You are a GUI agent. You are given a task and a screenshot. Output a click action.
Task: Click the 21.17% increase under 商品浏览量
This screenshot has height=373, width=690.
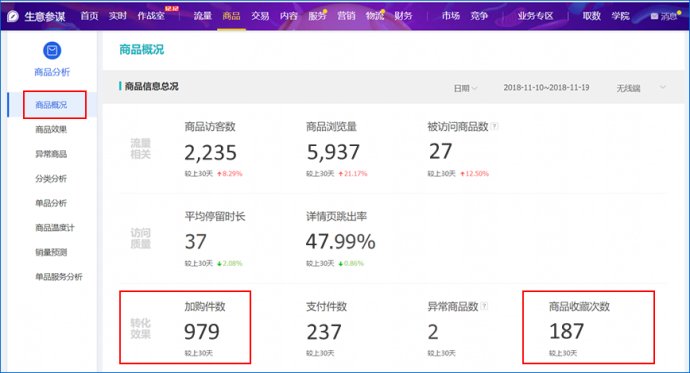click(353, 174)
